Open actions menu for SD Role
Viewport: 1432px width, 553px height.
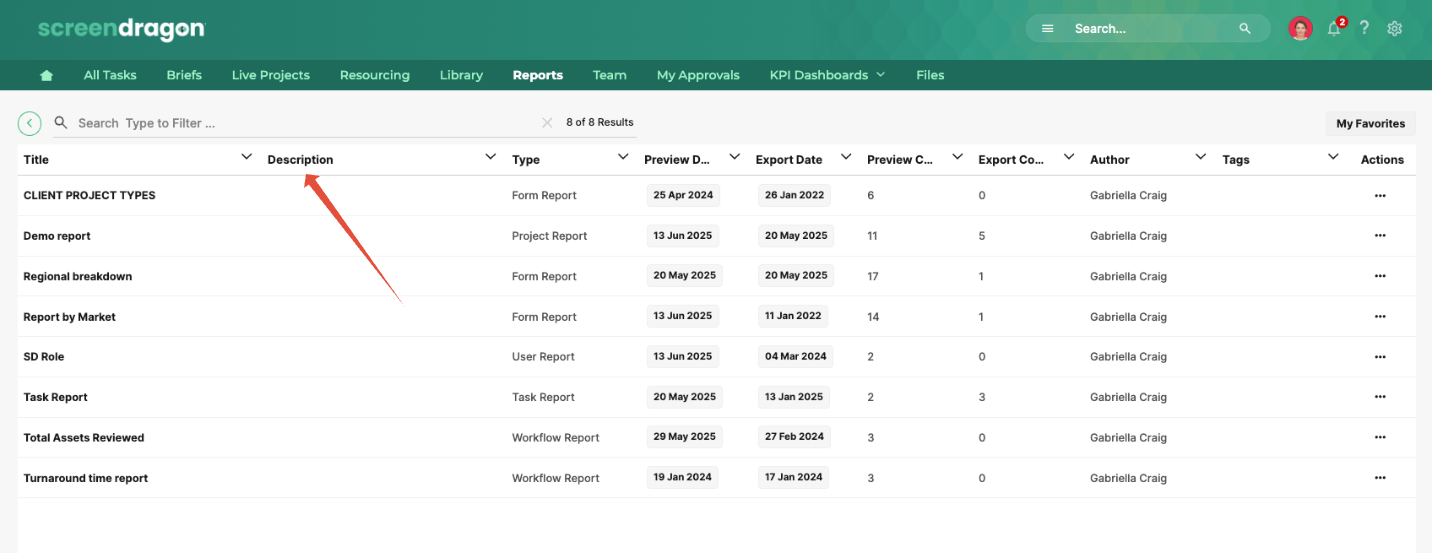1380,356
